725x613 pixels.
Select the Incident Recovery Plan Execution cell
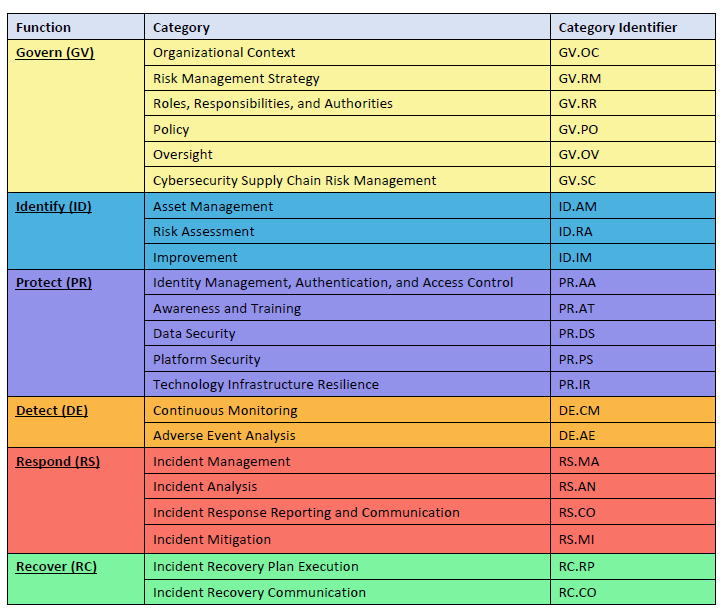255,567
